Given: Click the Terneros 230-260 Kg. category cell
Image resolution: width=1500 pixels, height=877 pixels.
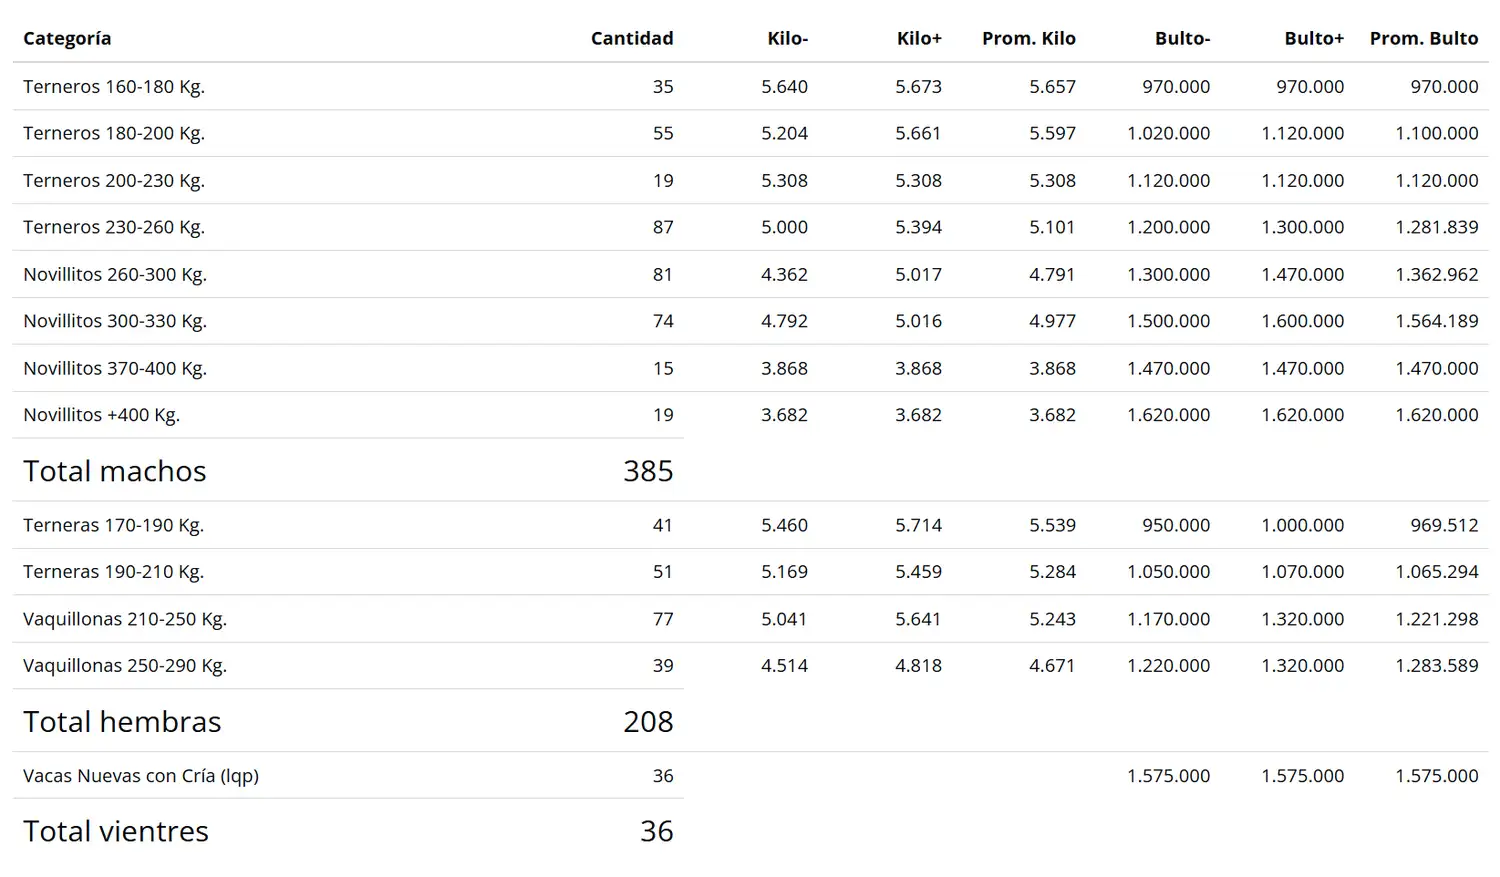Looking at the screenshot, I should 114,227.
